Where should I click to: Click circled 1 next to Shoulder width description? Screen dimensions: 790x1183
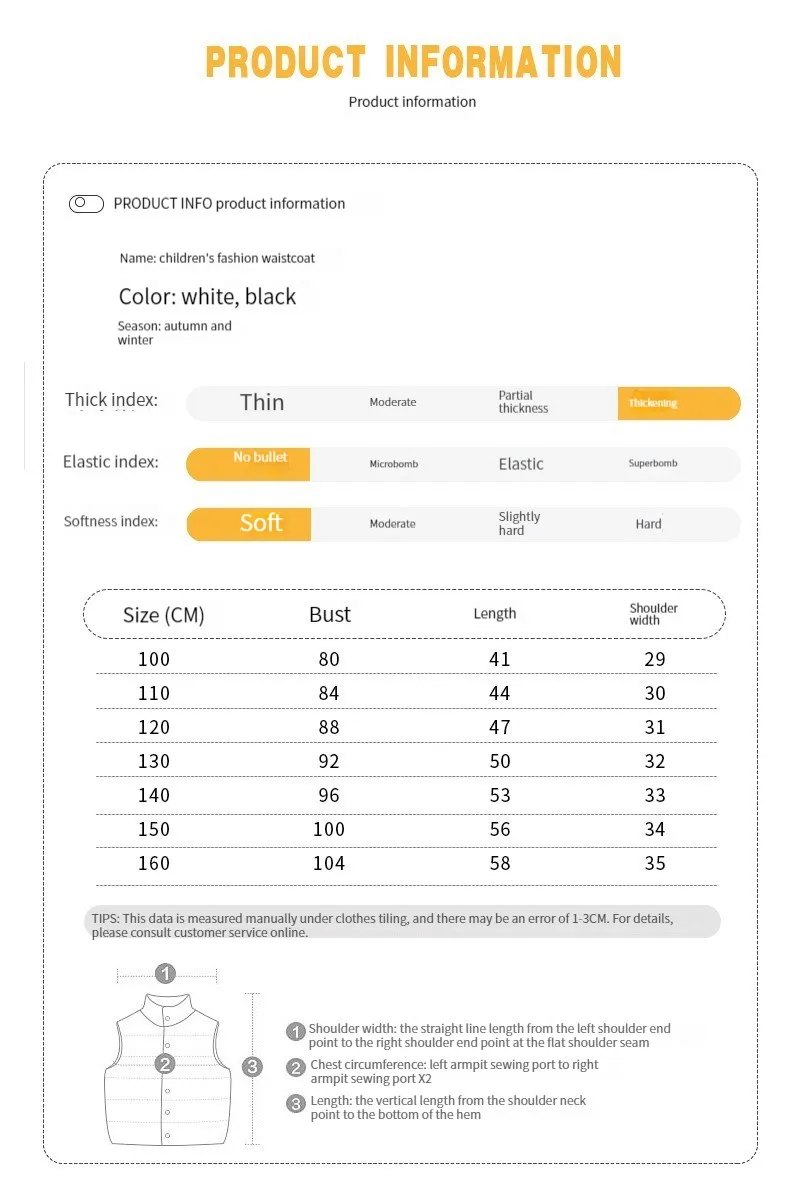click(296, 1031)
